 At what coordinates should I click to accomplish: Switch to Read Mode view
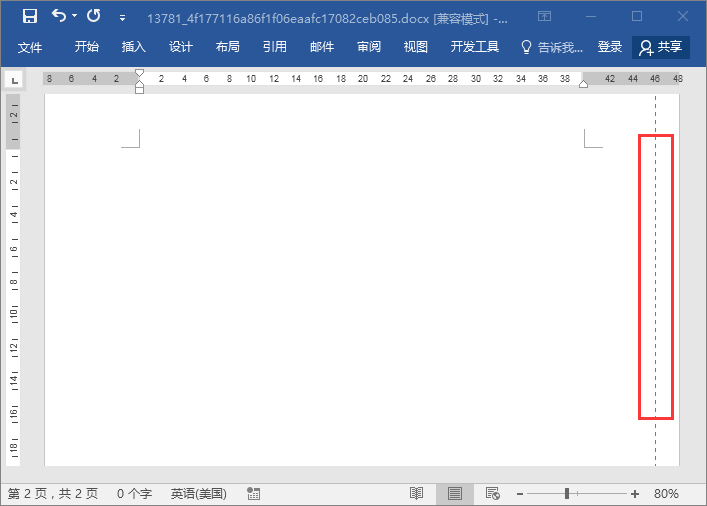(416, 494)
